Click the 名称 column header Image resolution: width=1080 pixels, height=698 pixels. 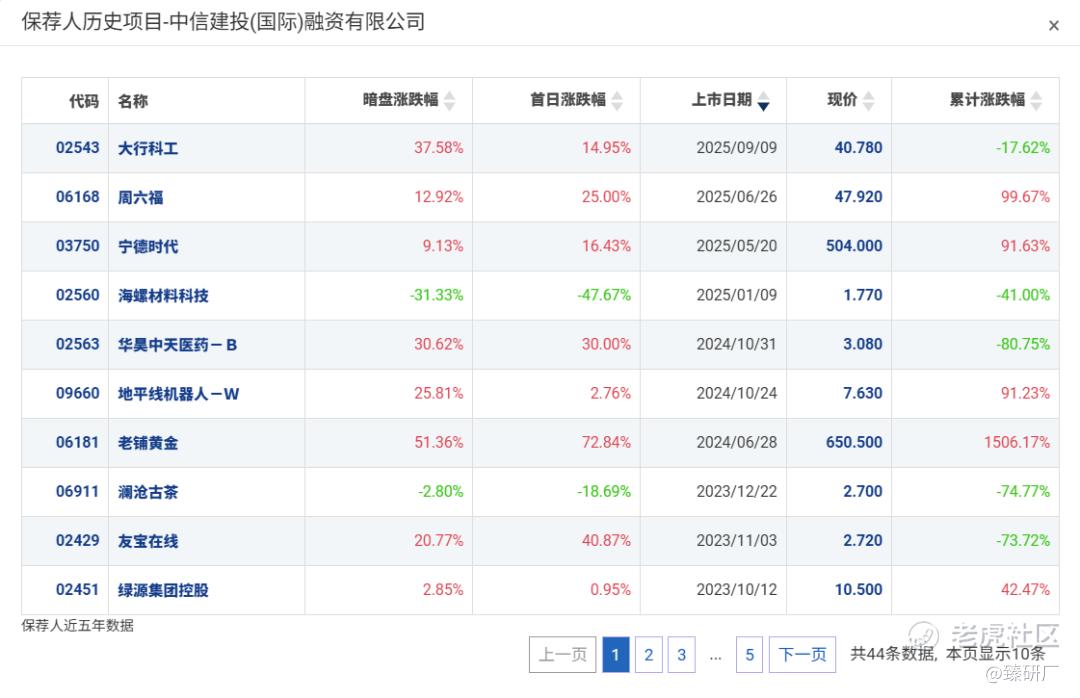(x=133, y=100)
